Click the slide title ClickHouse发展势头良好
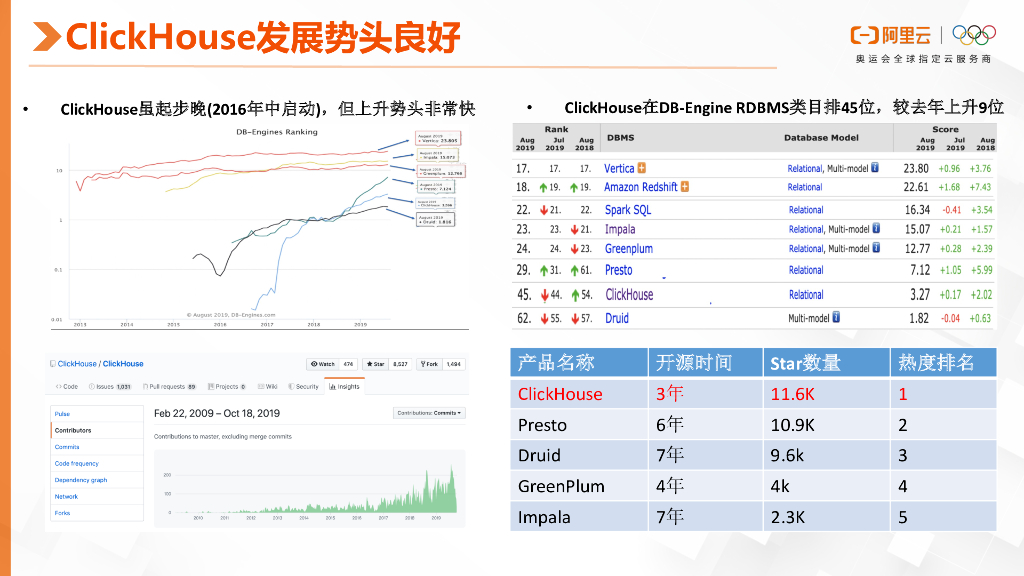The height and width of the screenshot is (576, 1024). [x=263, y=37]
